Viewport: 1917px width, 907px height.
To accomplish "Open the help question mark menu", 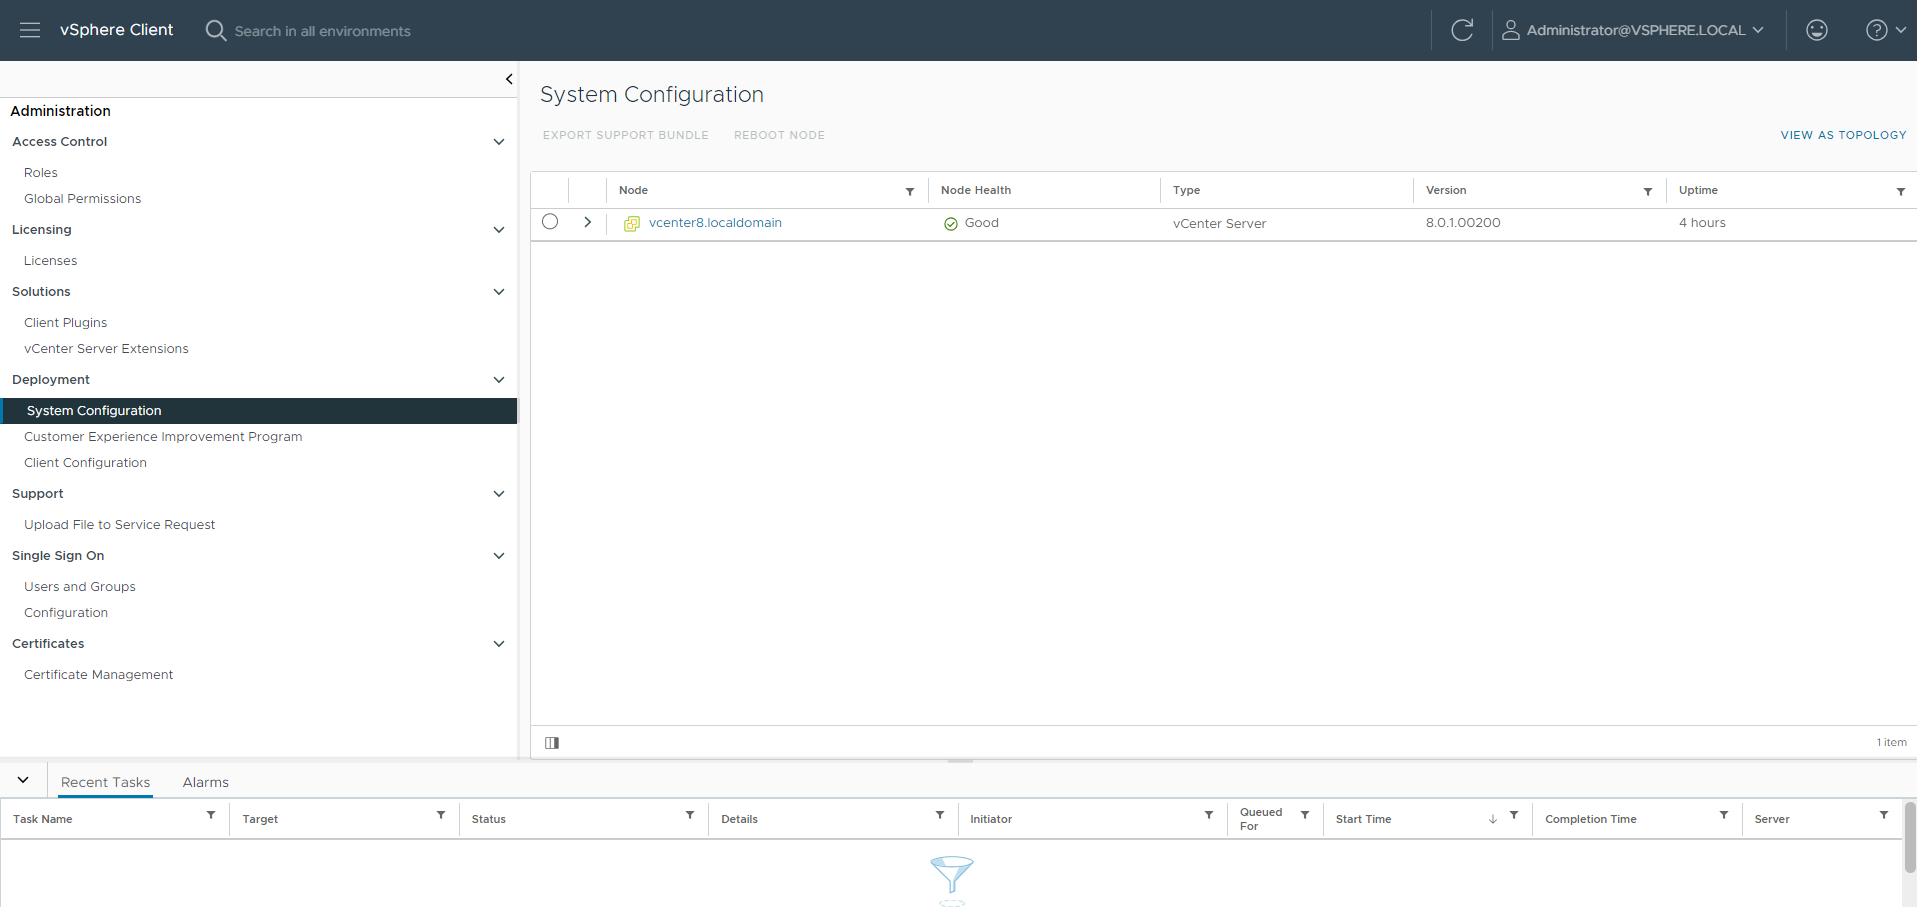I will tap(1884, 30).
